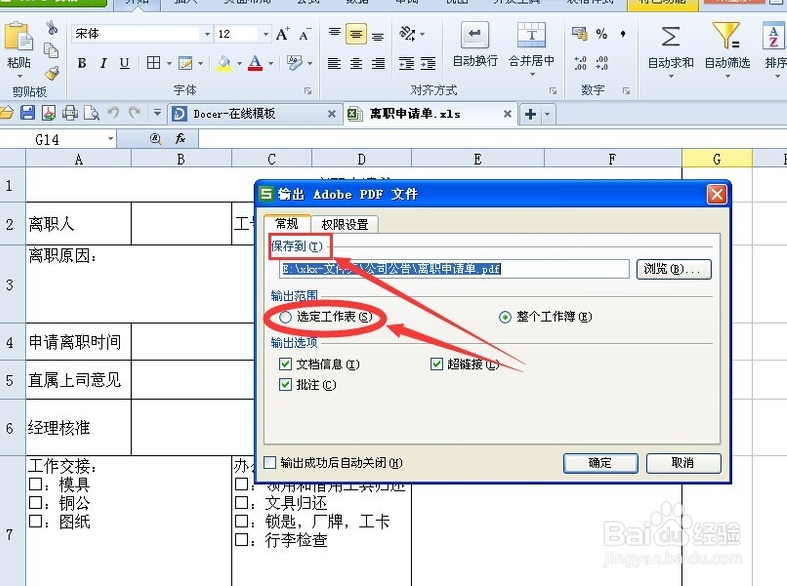Click cell containing 申请离职时间

click(x=78, y=342)
